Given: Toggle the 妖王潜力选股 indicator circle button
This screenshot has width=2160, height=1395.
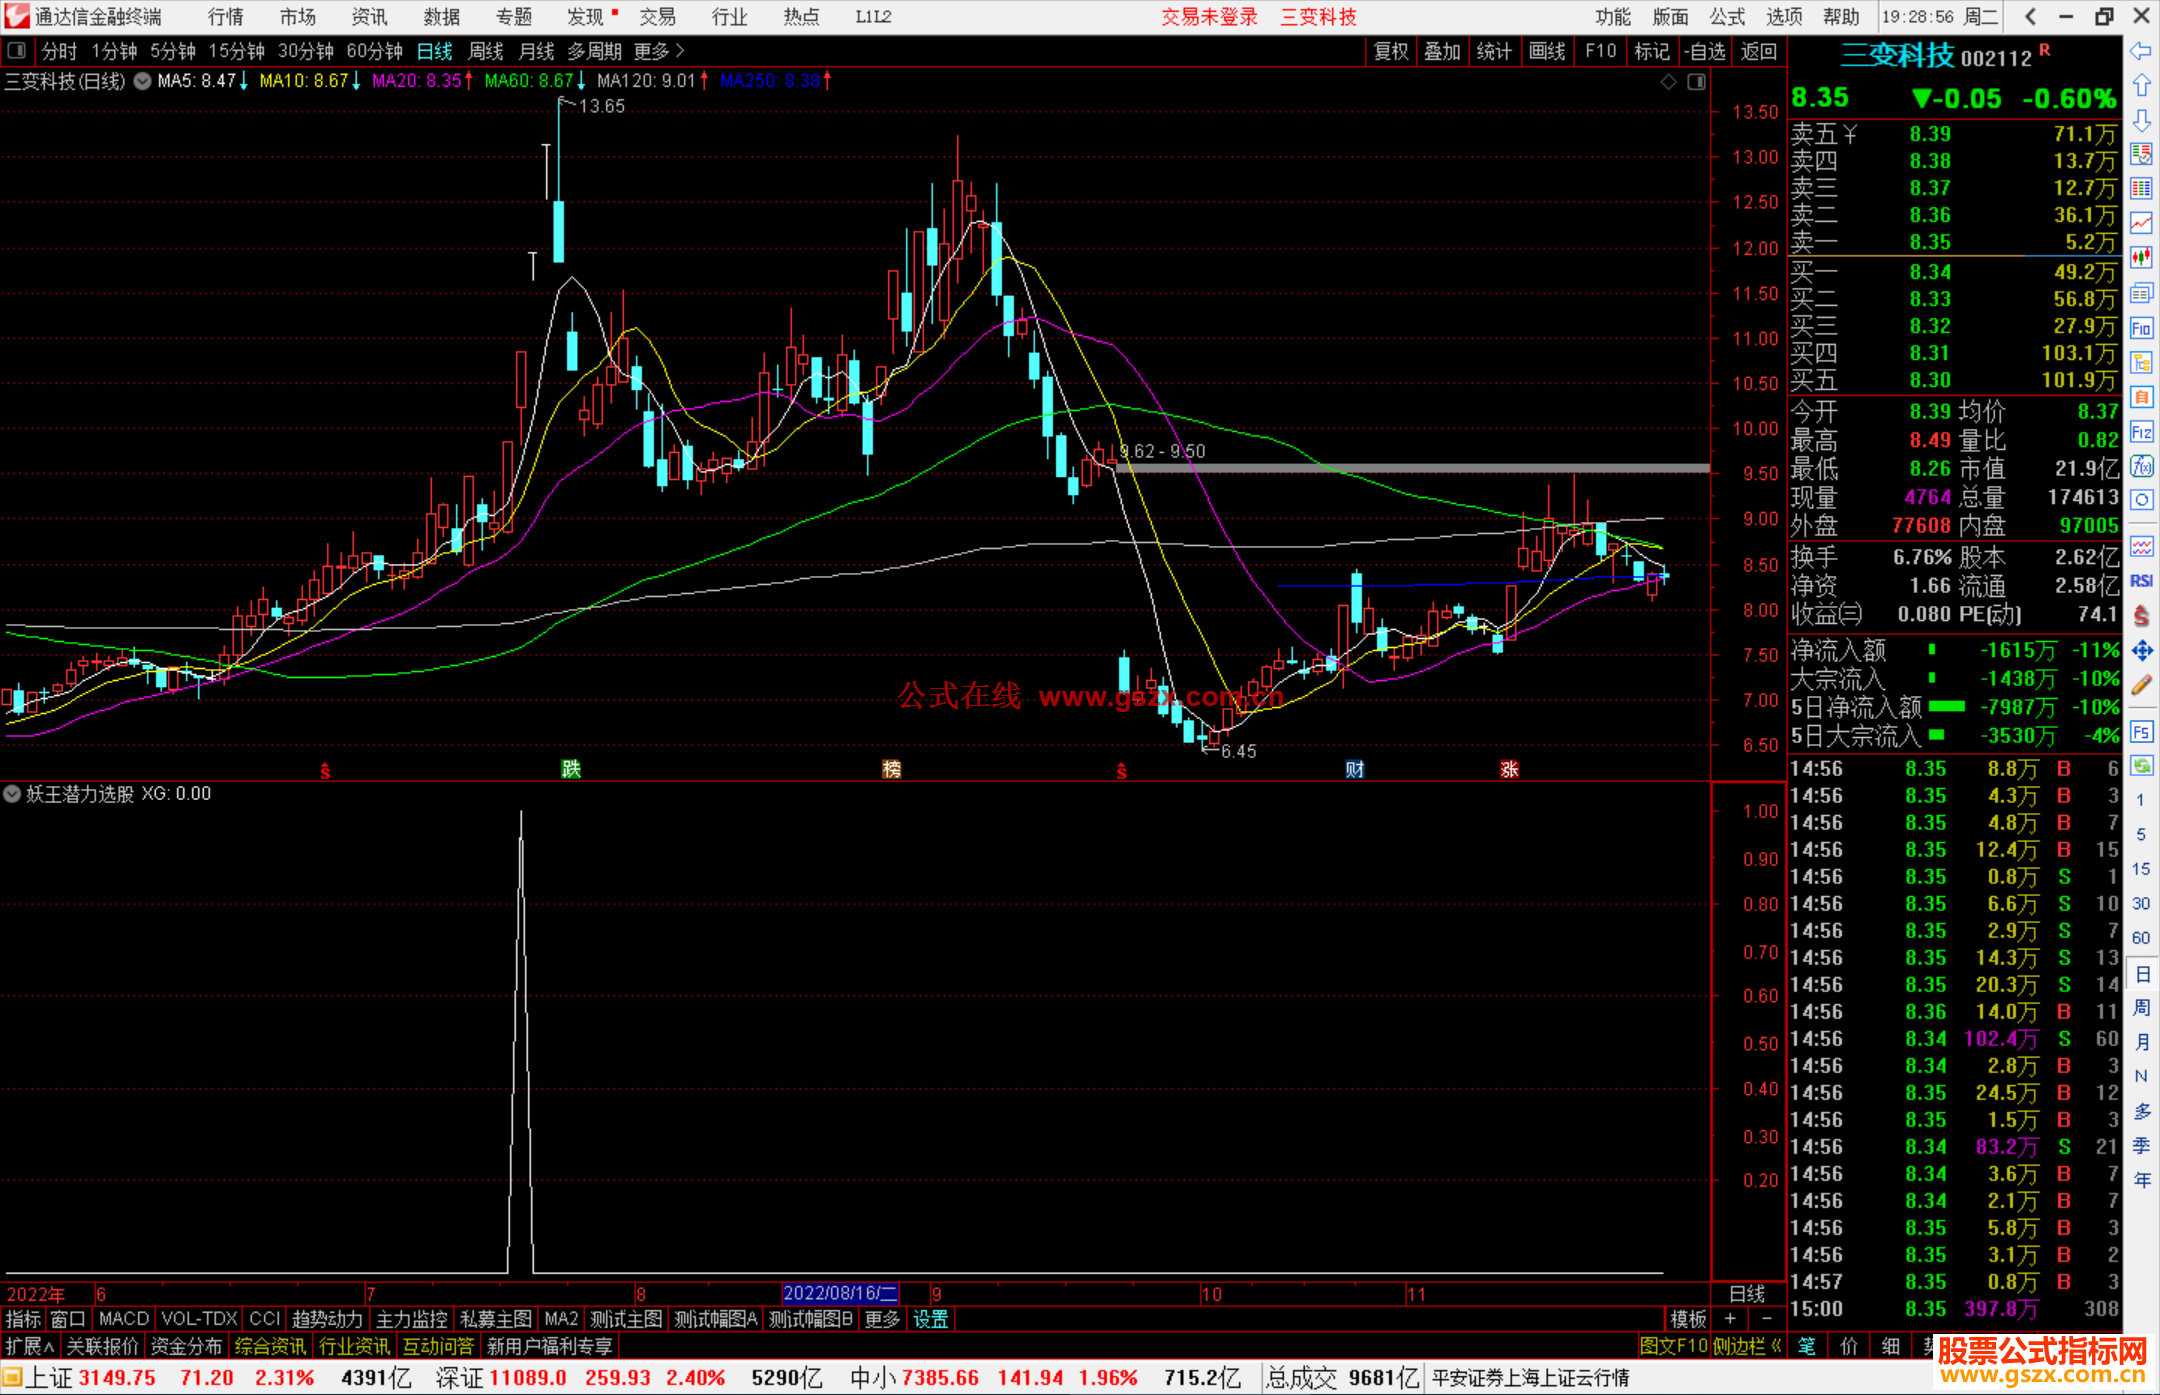Looking at the screenshot, I should tap(12, 794).
